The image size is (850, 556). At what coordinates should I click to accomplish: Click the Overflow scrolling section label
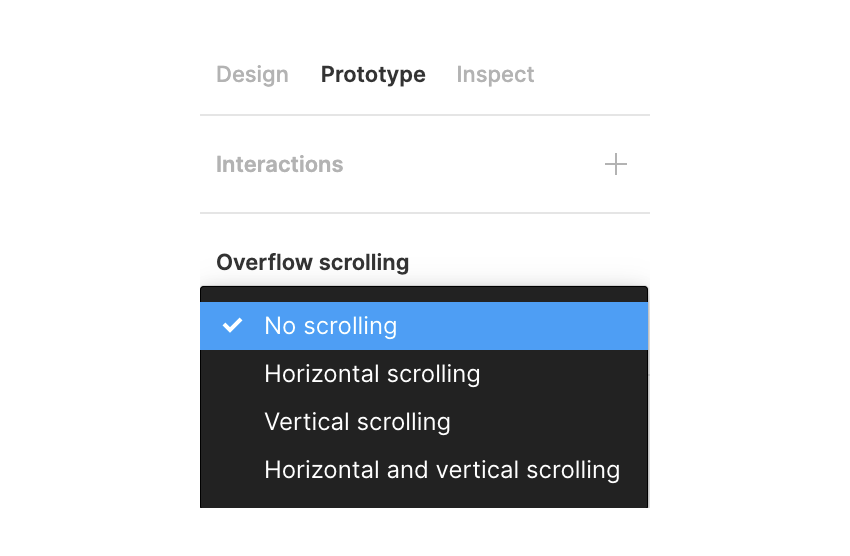tap(312, 263)
